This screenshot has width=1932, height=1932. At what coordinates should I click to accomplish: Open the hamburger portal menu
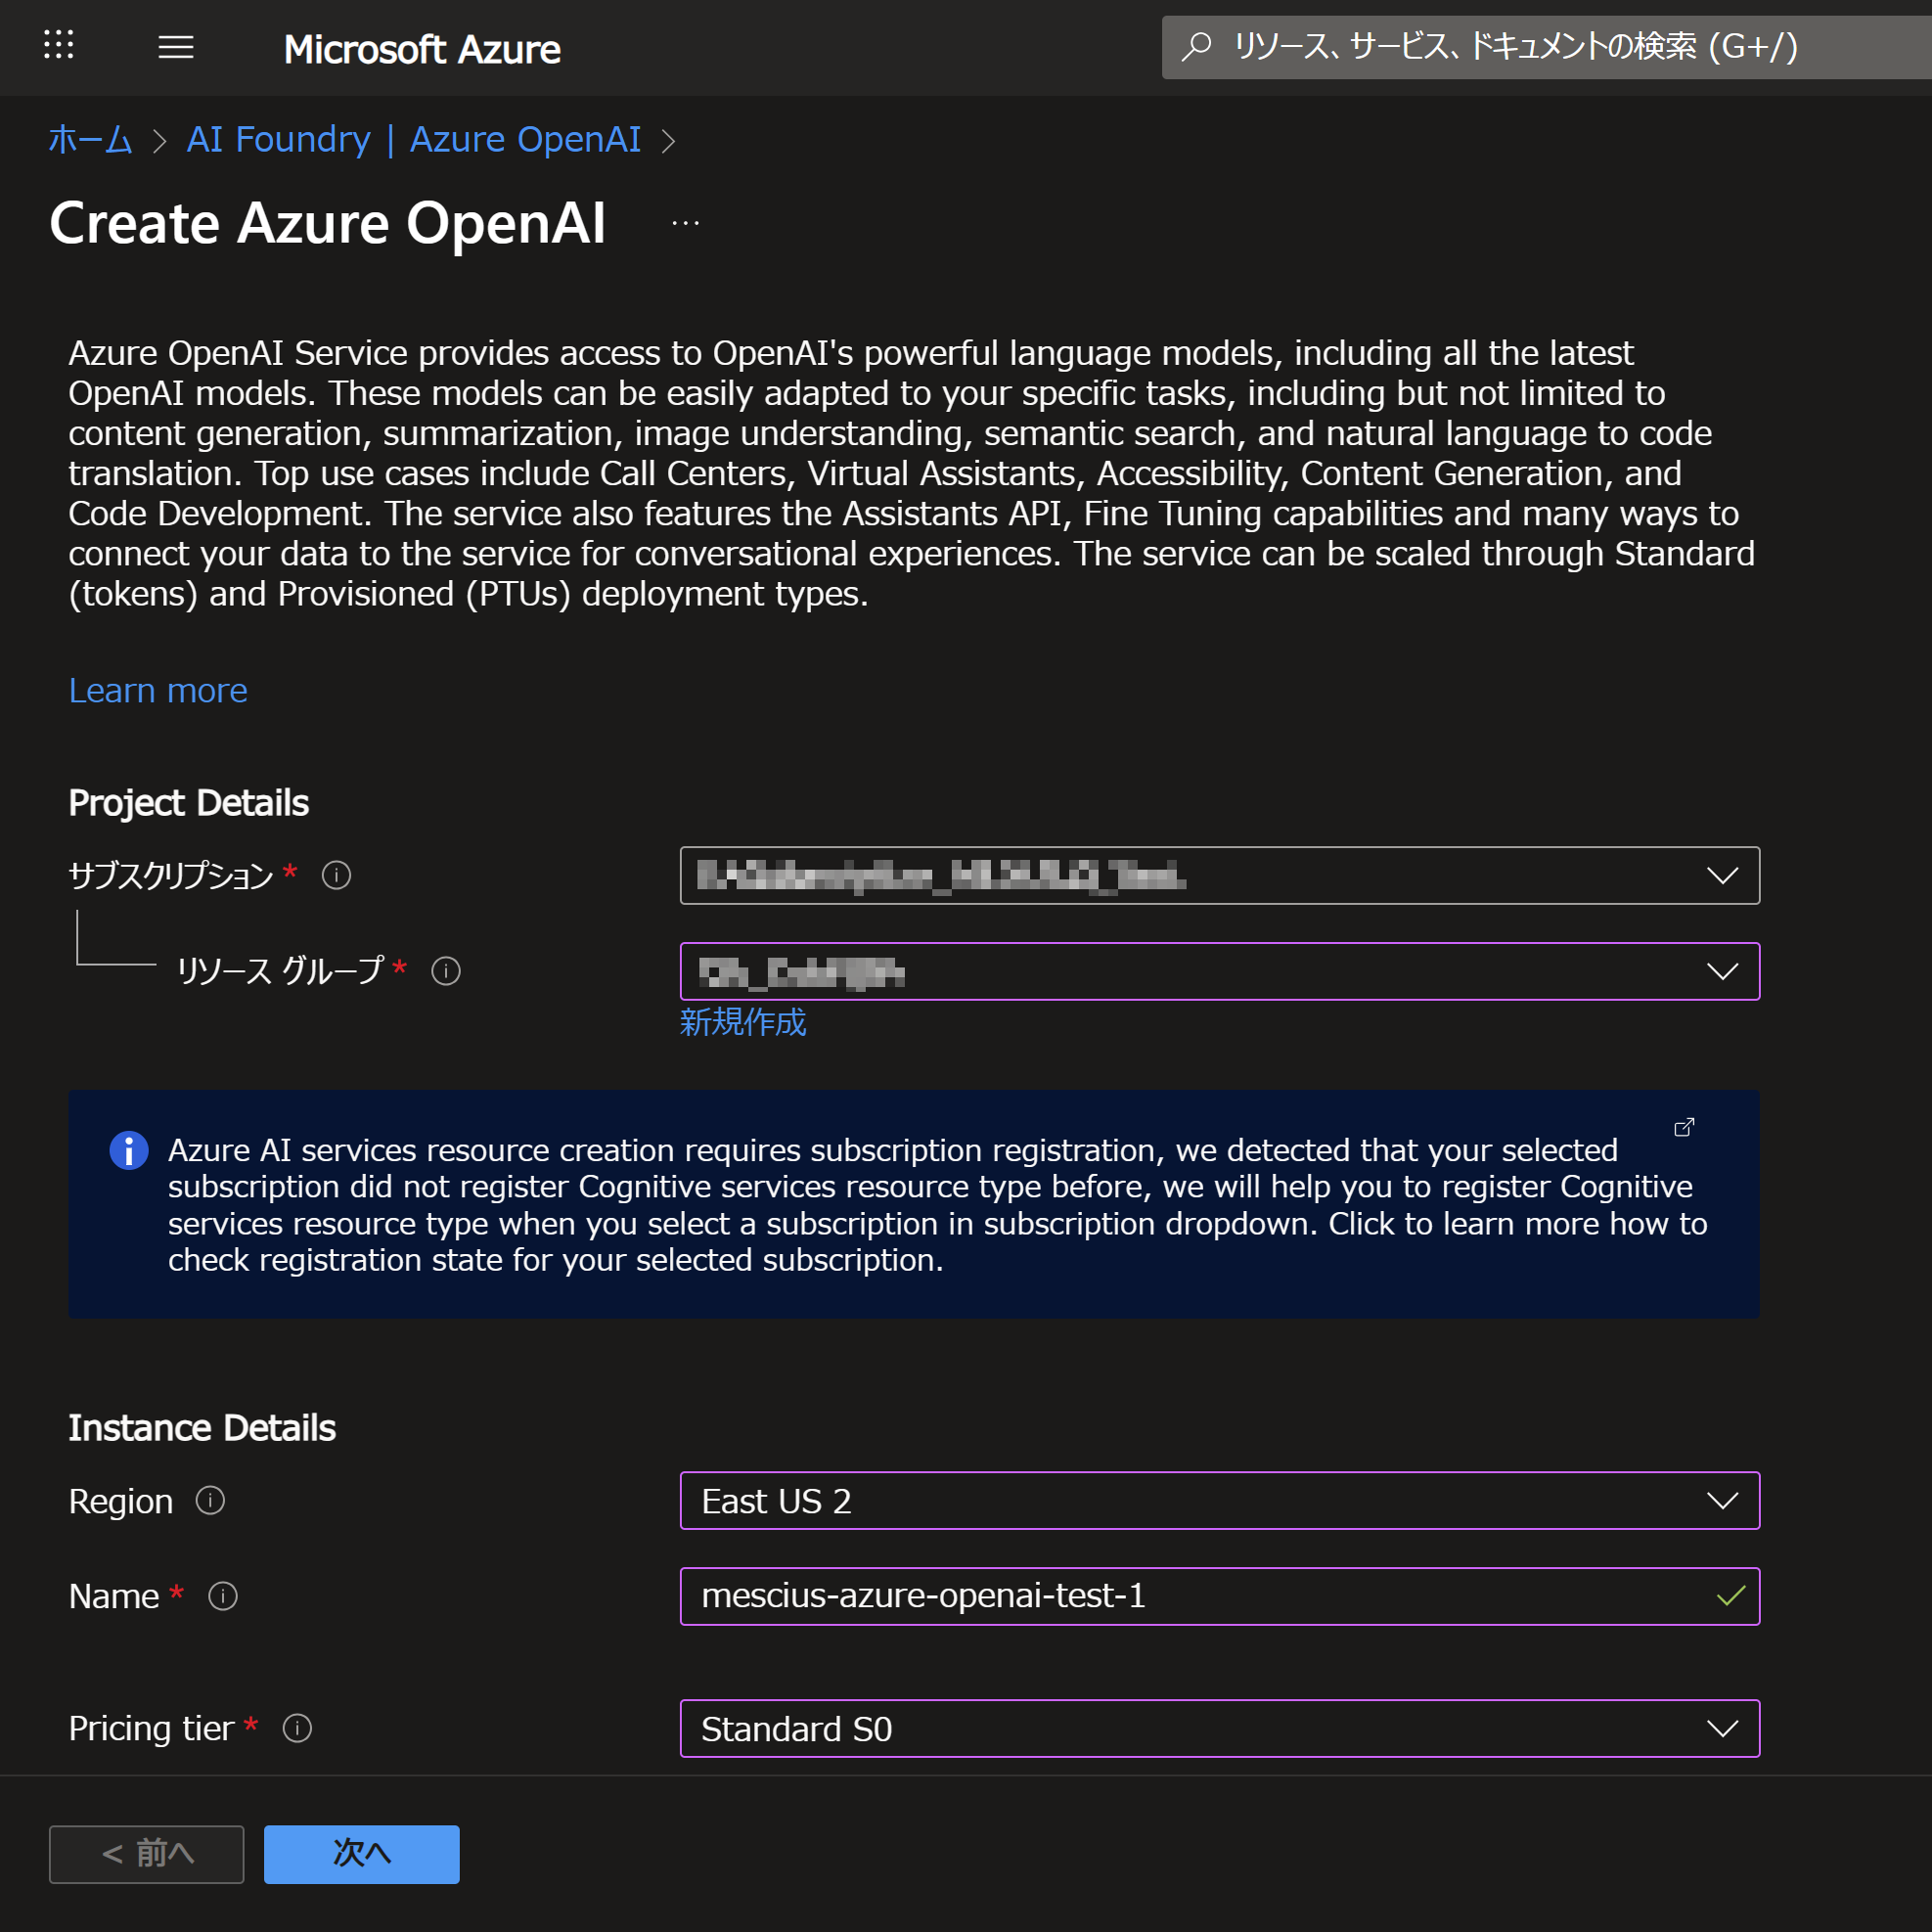click(176, 47)
